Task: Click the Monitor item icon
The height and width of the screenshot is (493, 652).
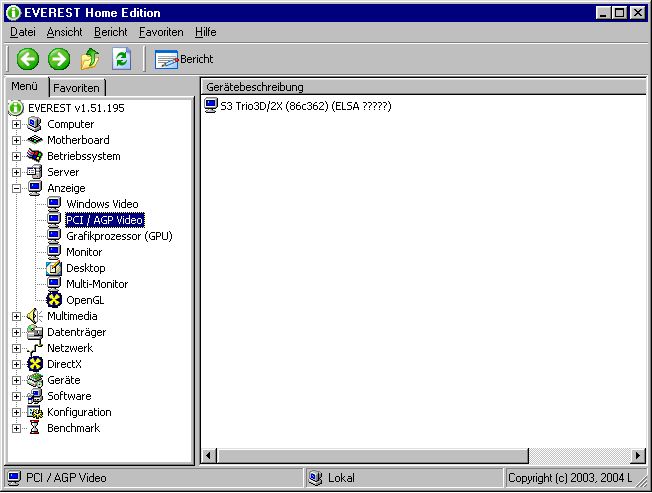Action: click(54, 252)
